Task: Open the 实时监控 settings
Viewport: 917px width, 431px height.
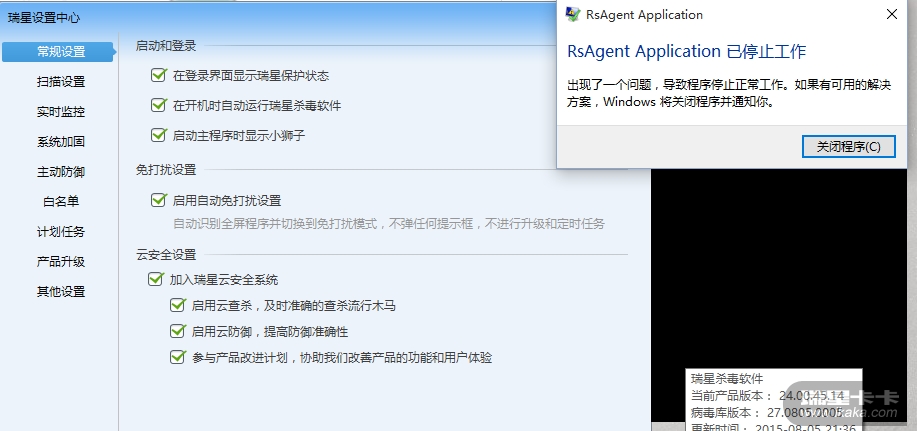Action: point(61,112)
